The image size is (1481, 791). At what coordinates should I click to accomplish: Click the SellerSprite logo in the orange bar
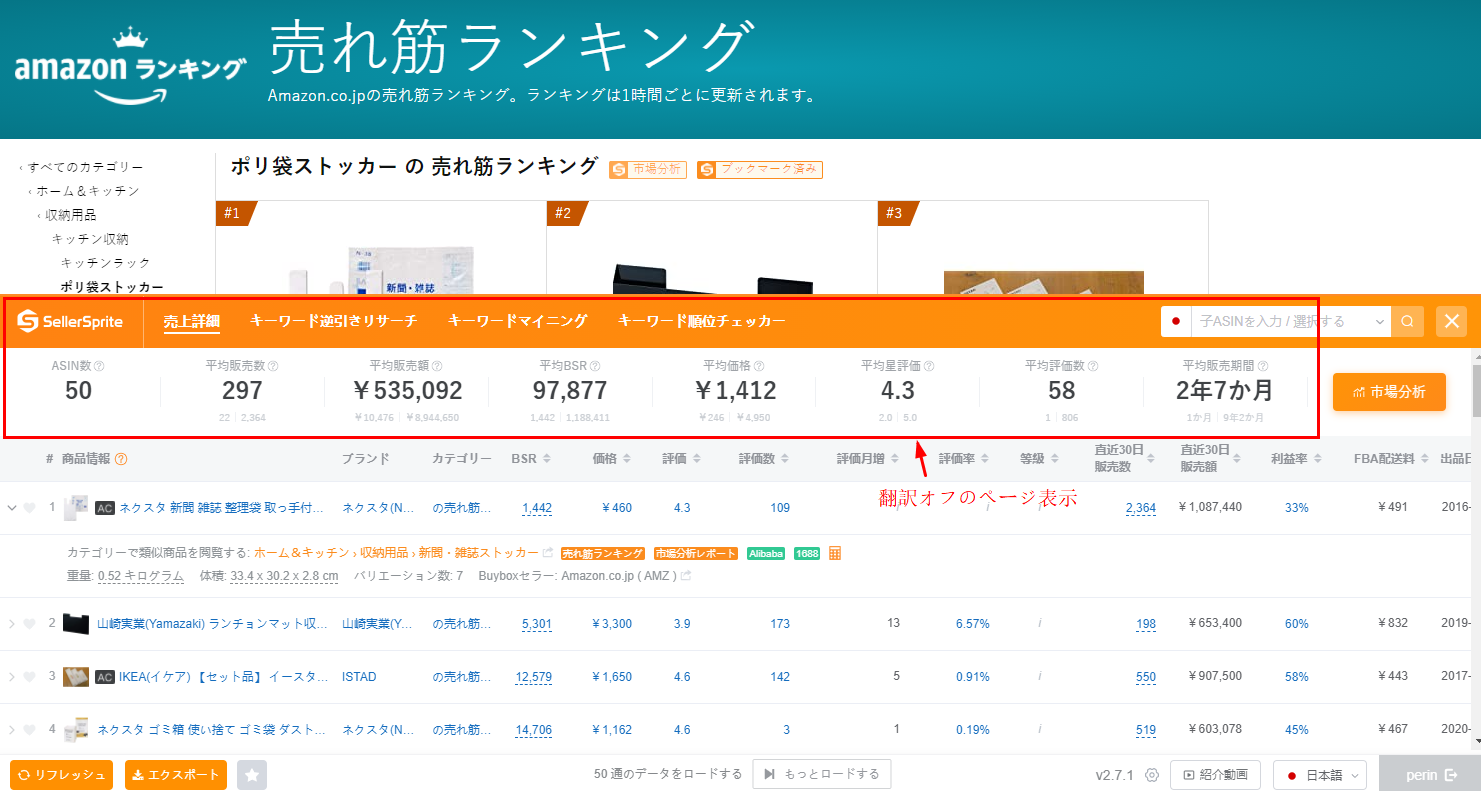(70, 321)
